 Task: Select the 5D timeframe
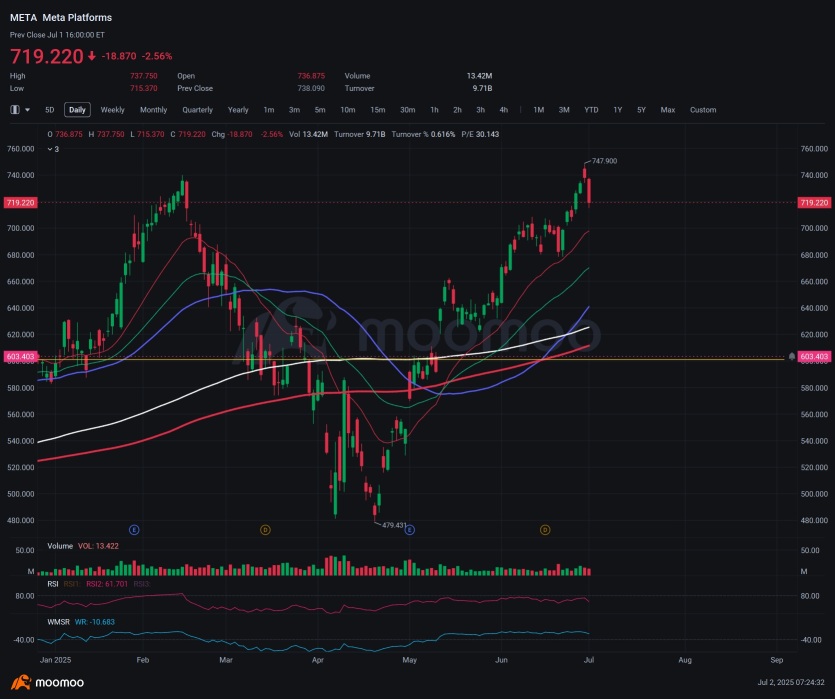(x=50, y=110)
